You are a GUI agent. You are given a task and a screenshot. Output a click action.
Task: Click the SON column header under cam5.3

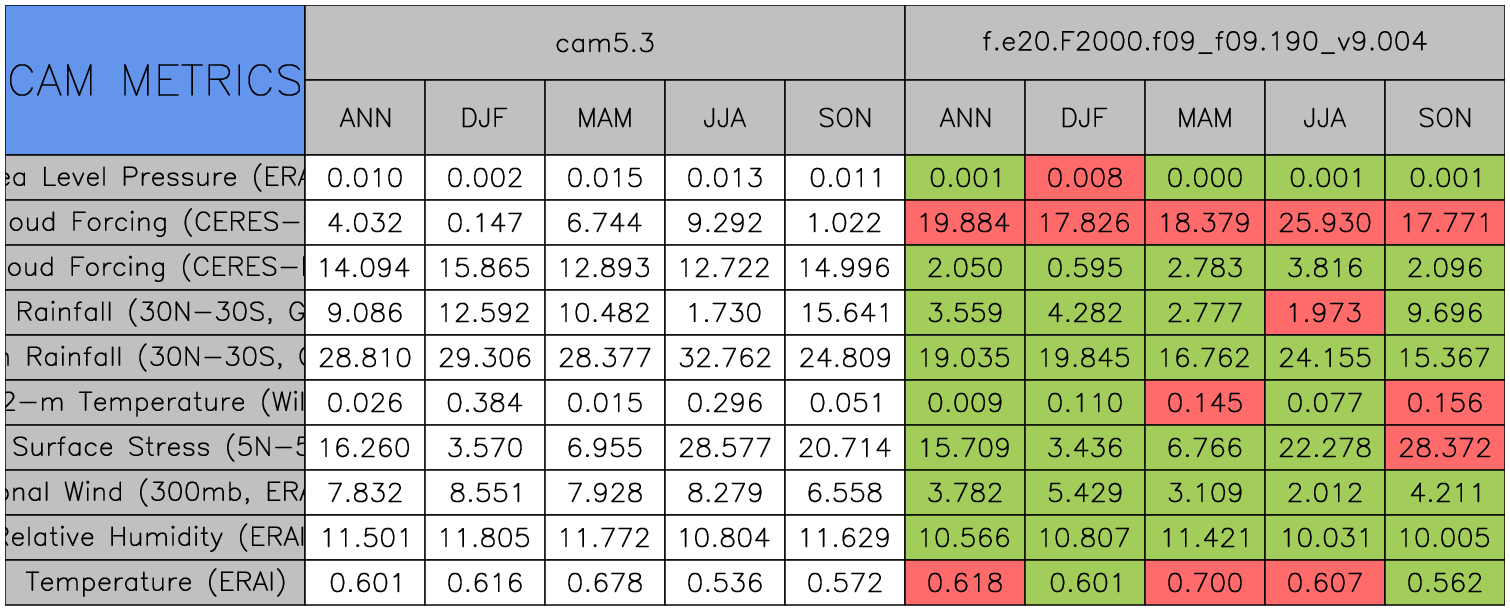[x=845, y=118]
